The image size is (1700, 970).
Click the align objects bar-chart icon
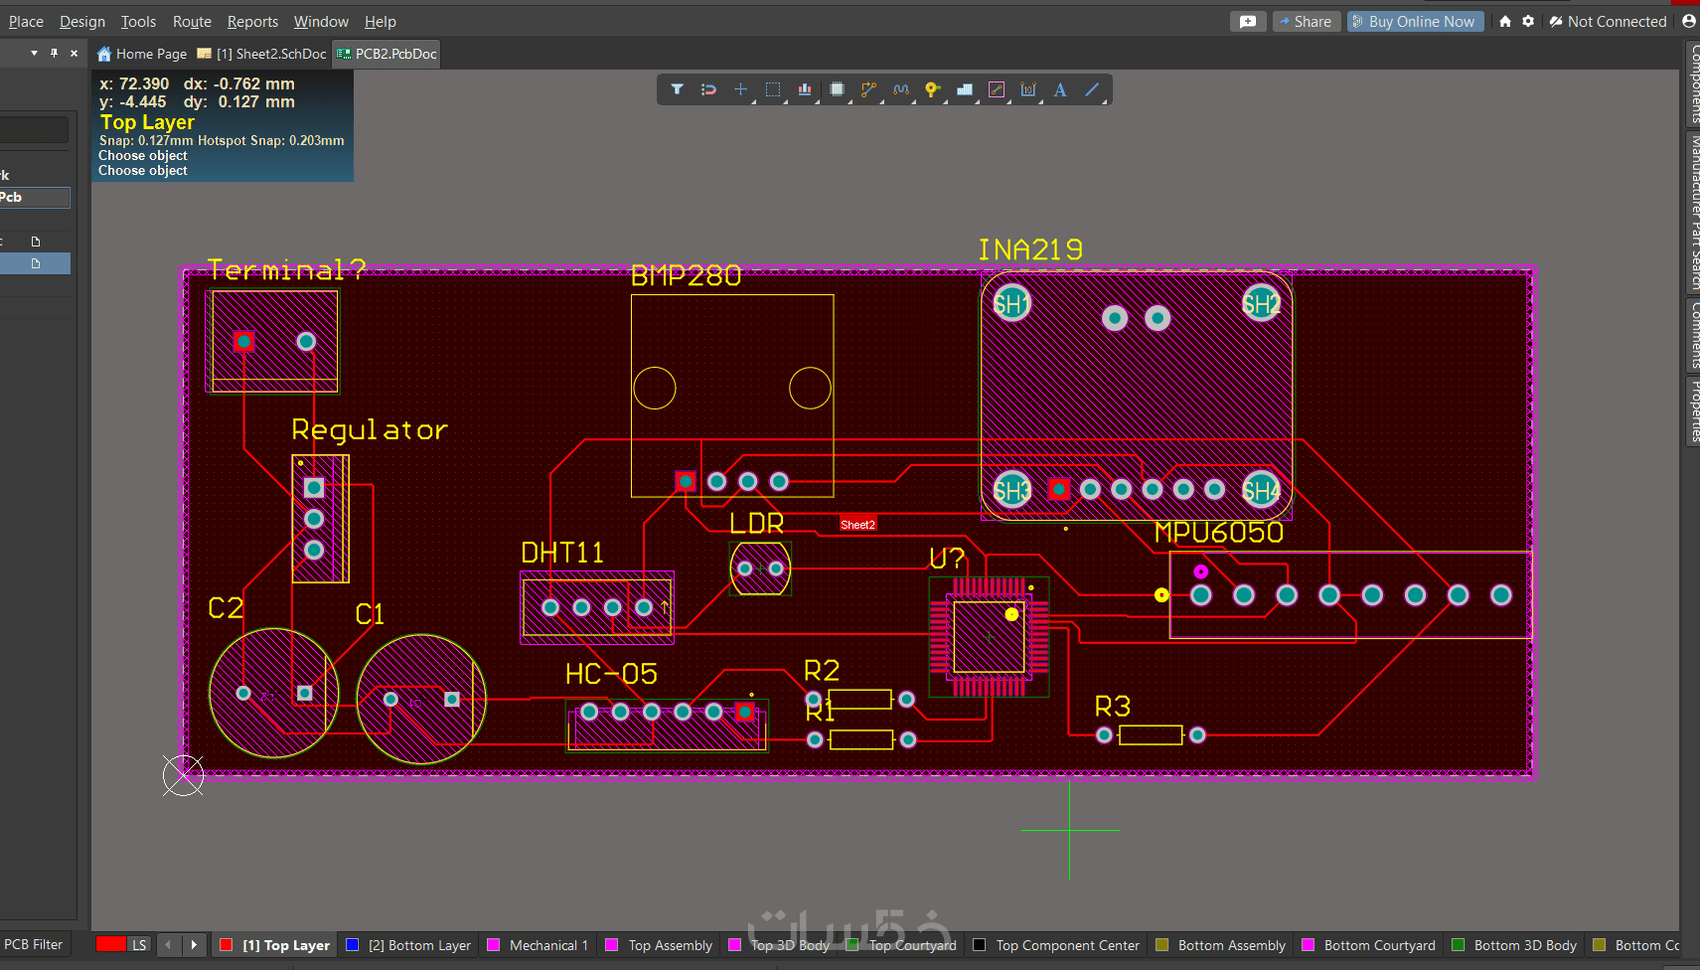(x=805, y=90)
